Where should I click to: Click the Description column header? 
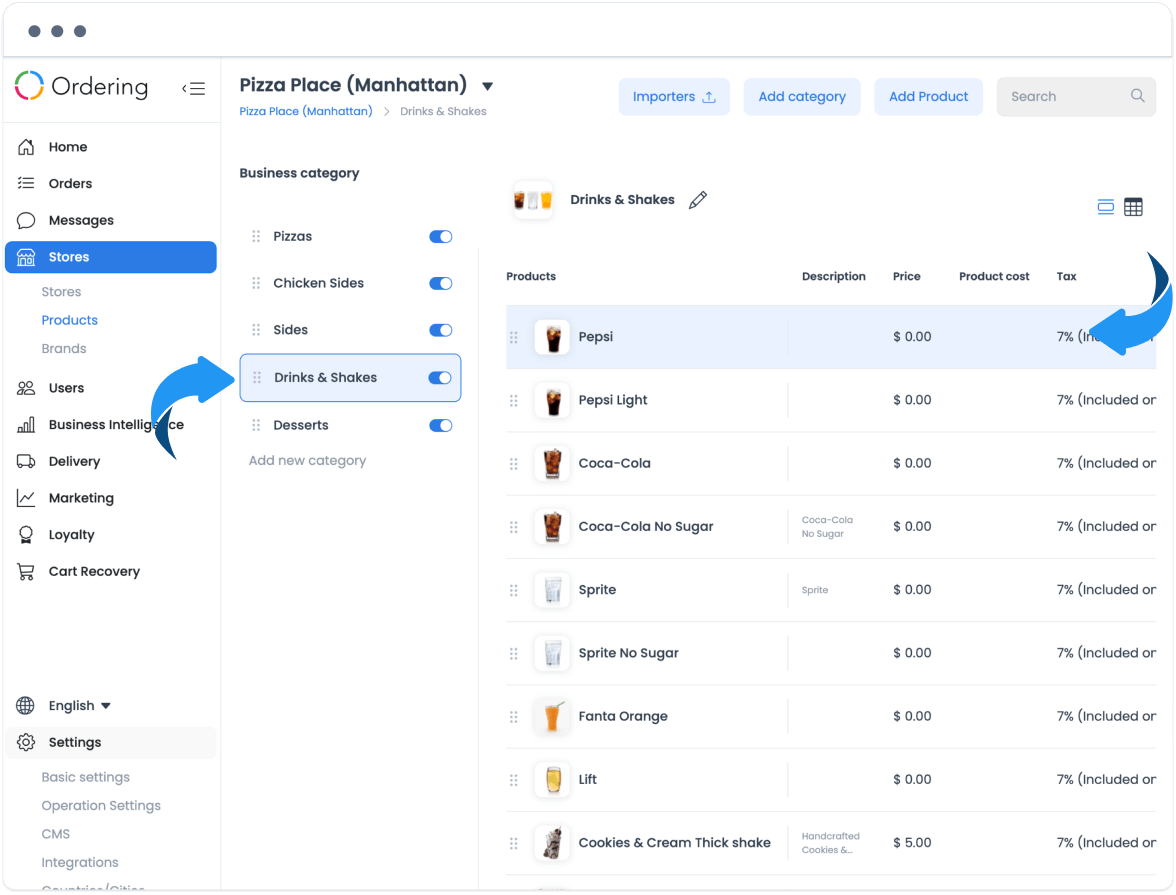point(833,276)
